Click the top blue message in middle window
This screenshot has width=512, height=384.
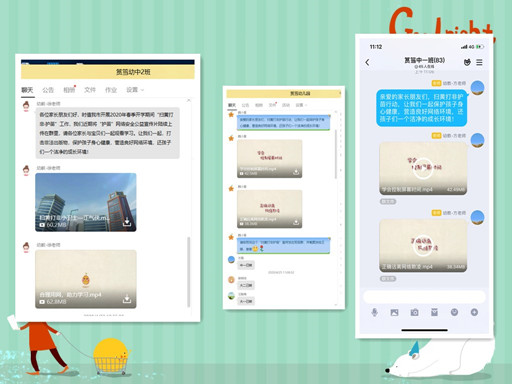point(284,123)
